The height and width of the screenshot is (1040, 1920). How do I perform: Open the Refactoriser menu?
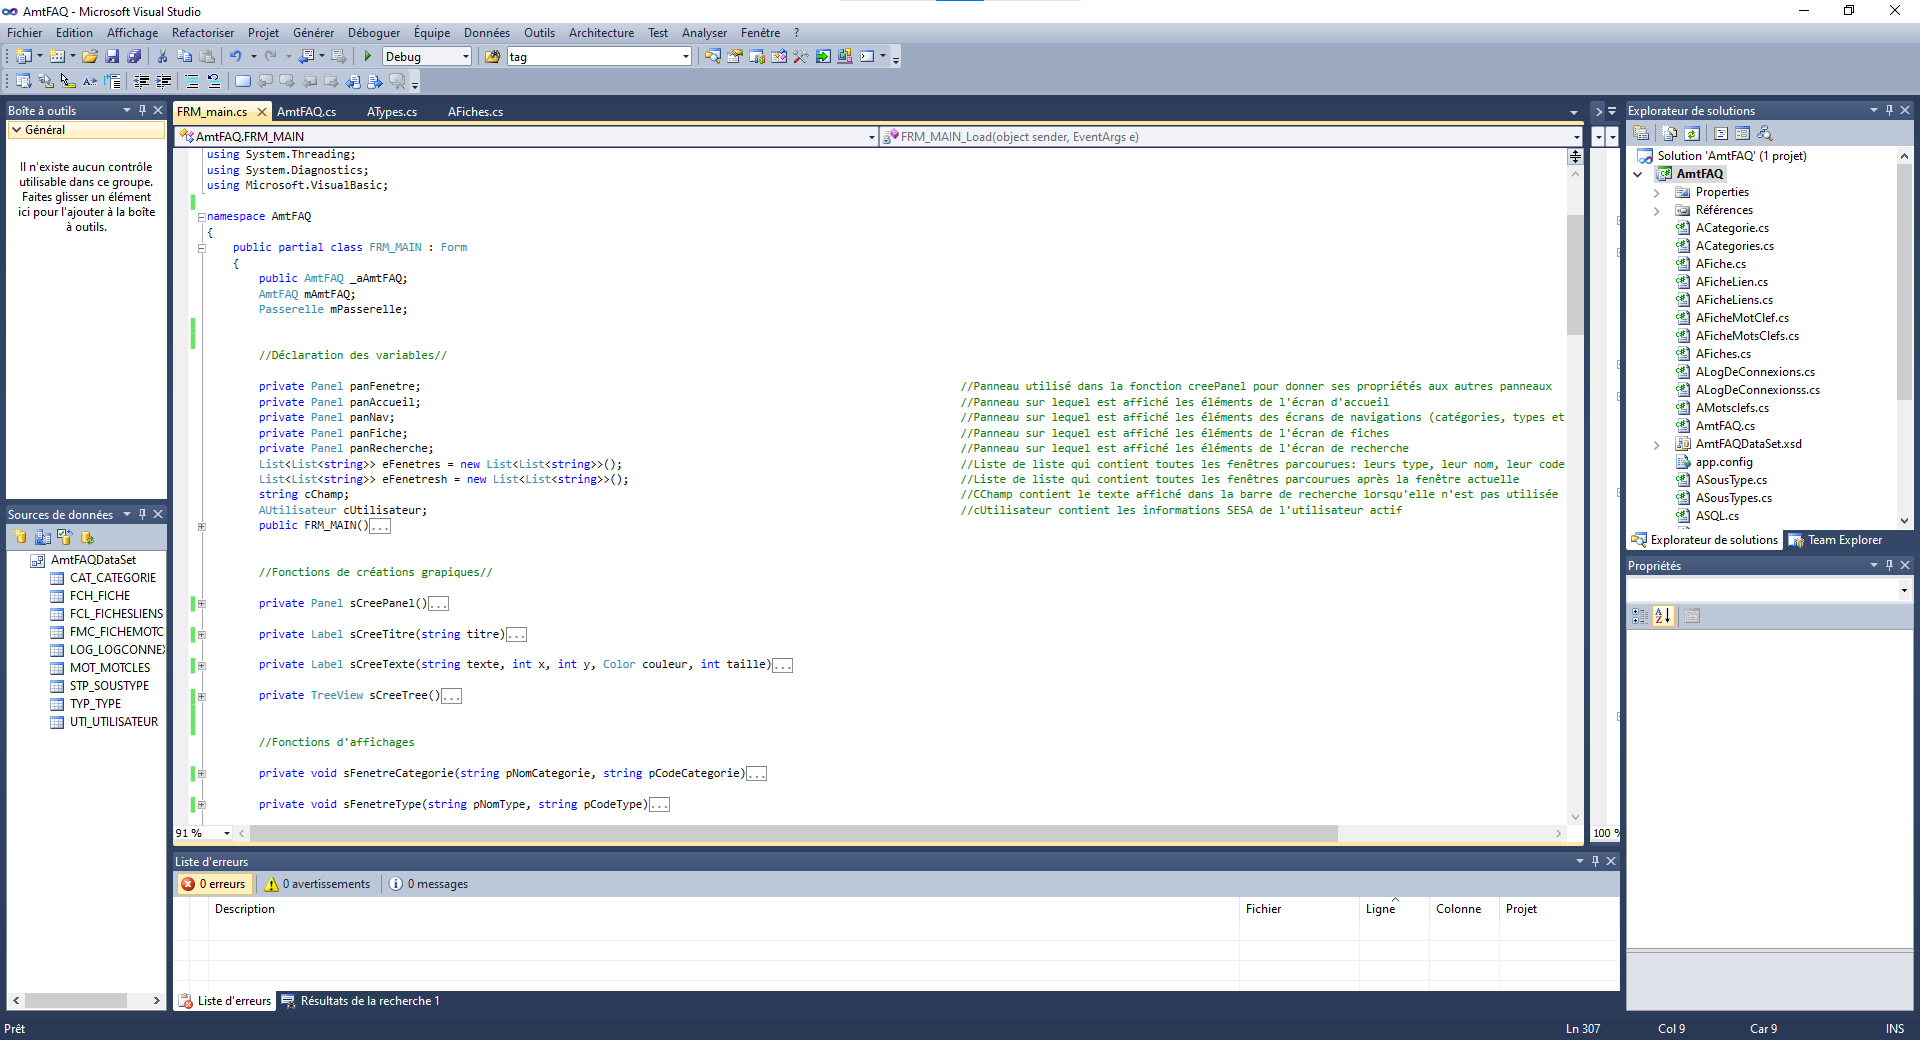202,32
